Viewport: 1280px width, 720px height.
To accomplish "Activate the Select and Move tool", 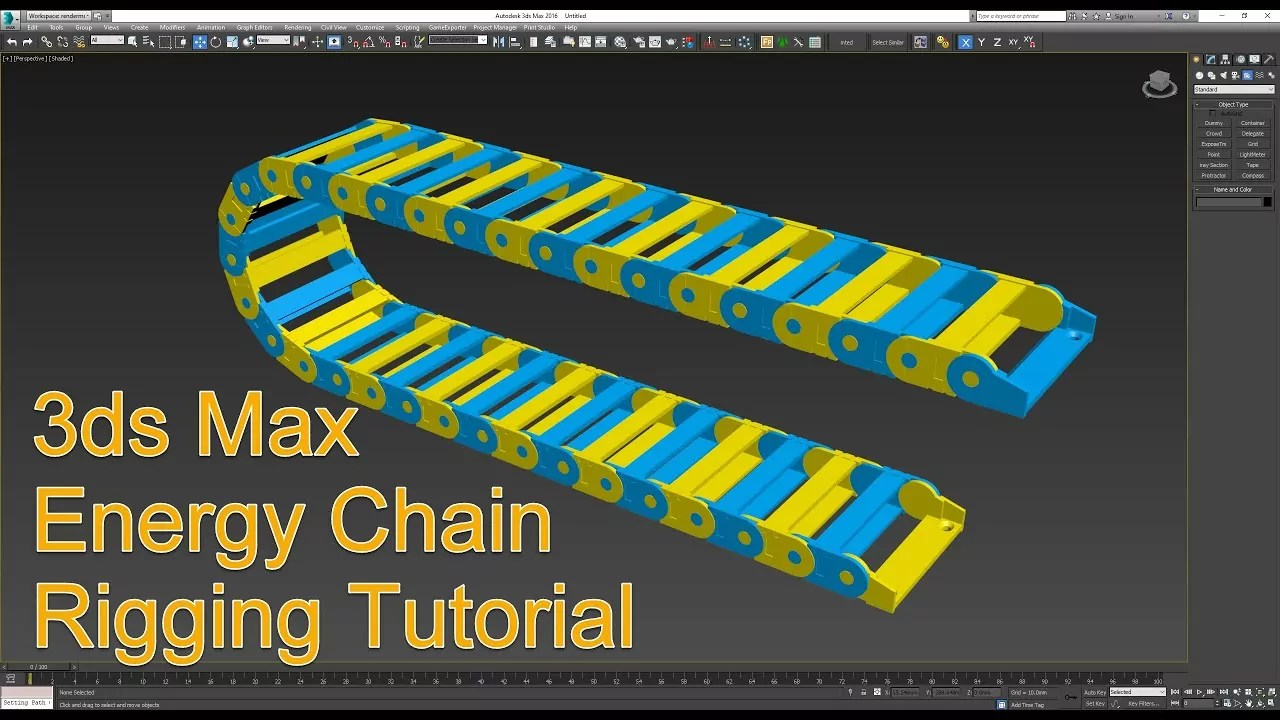I will (x=199, y=42).
